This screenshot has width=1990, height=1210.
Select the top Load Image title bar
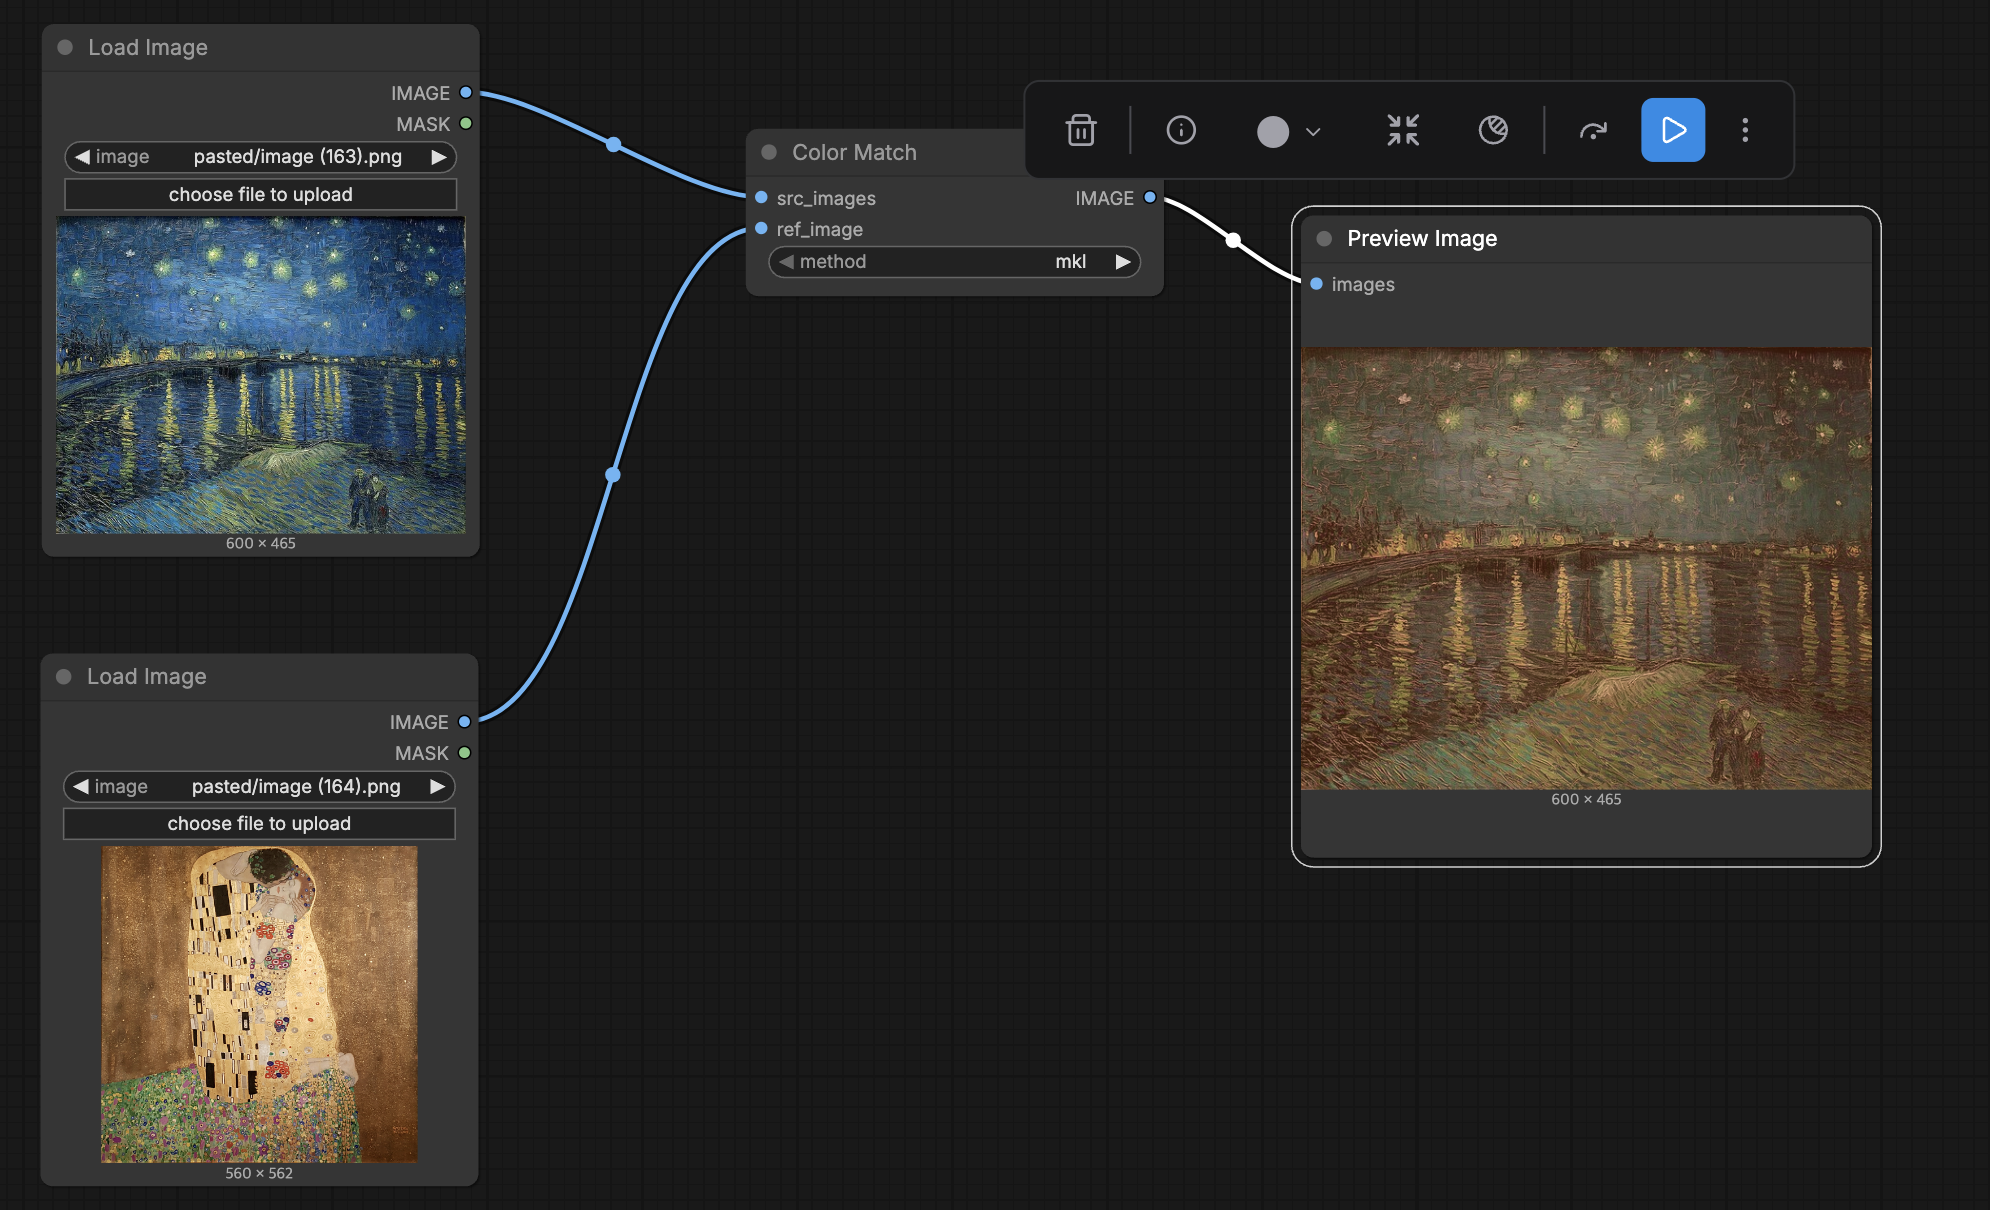[261, 47]
